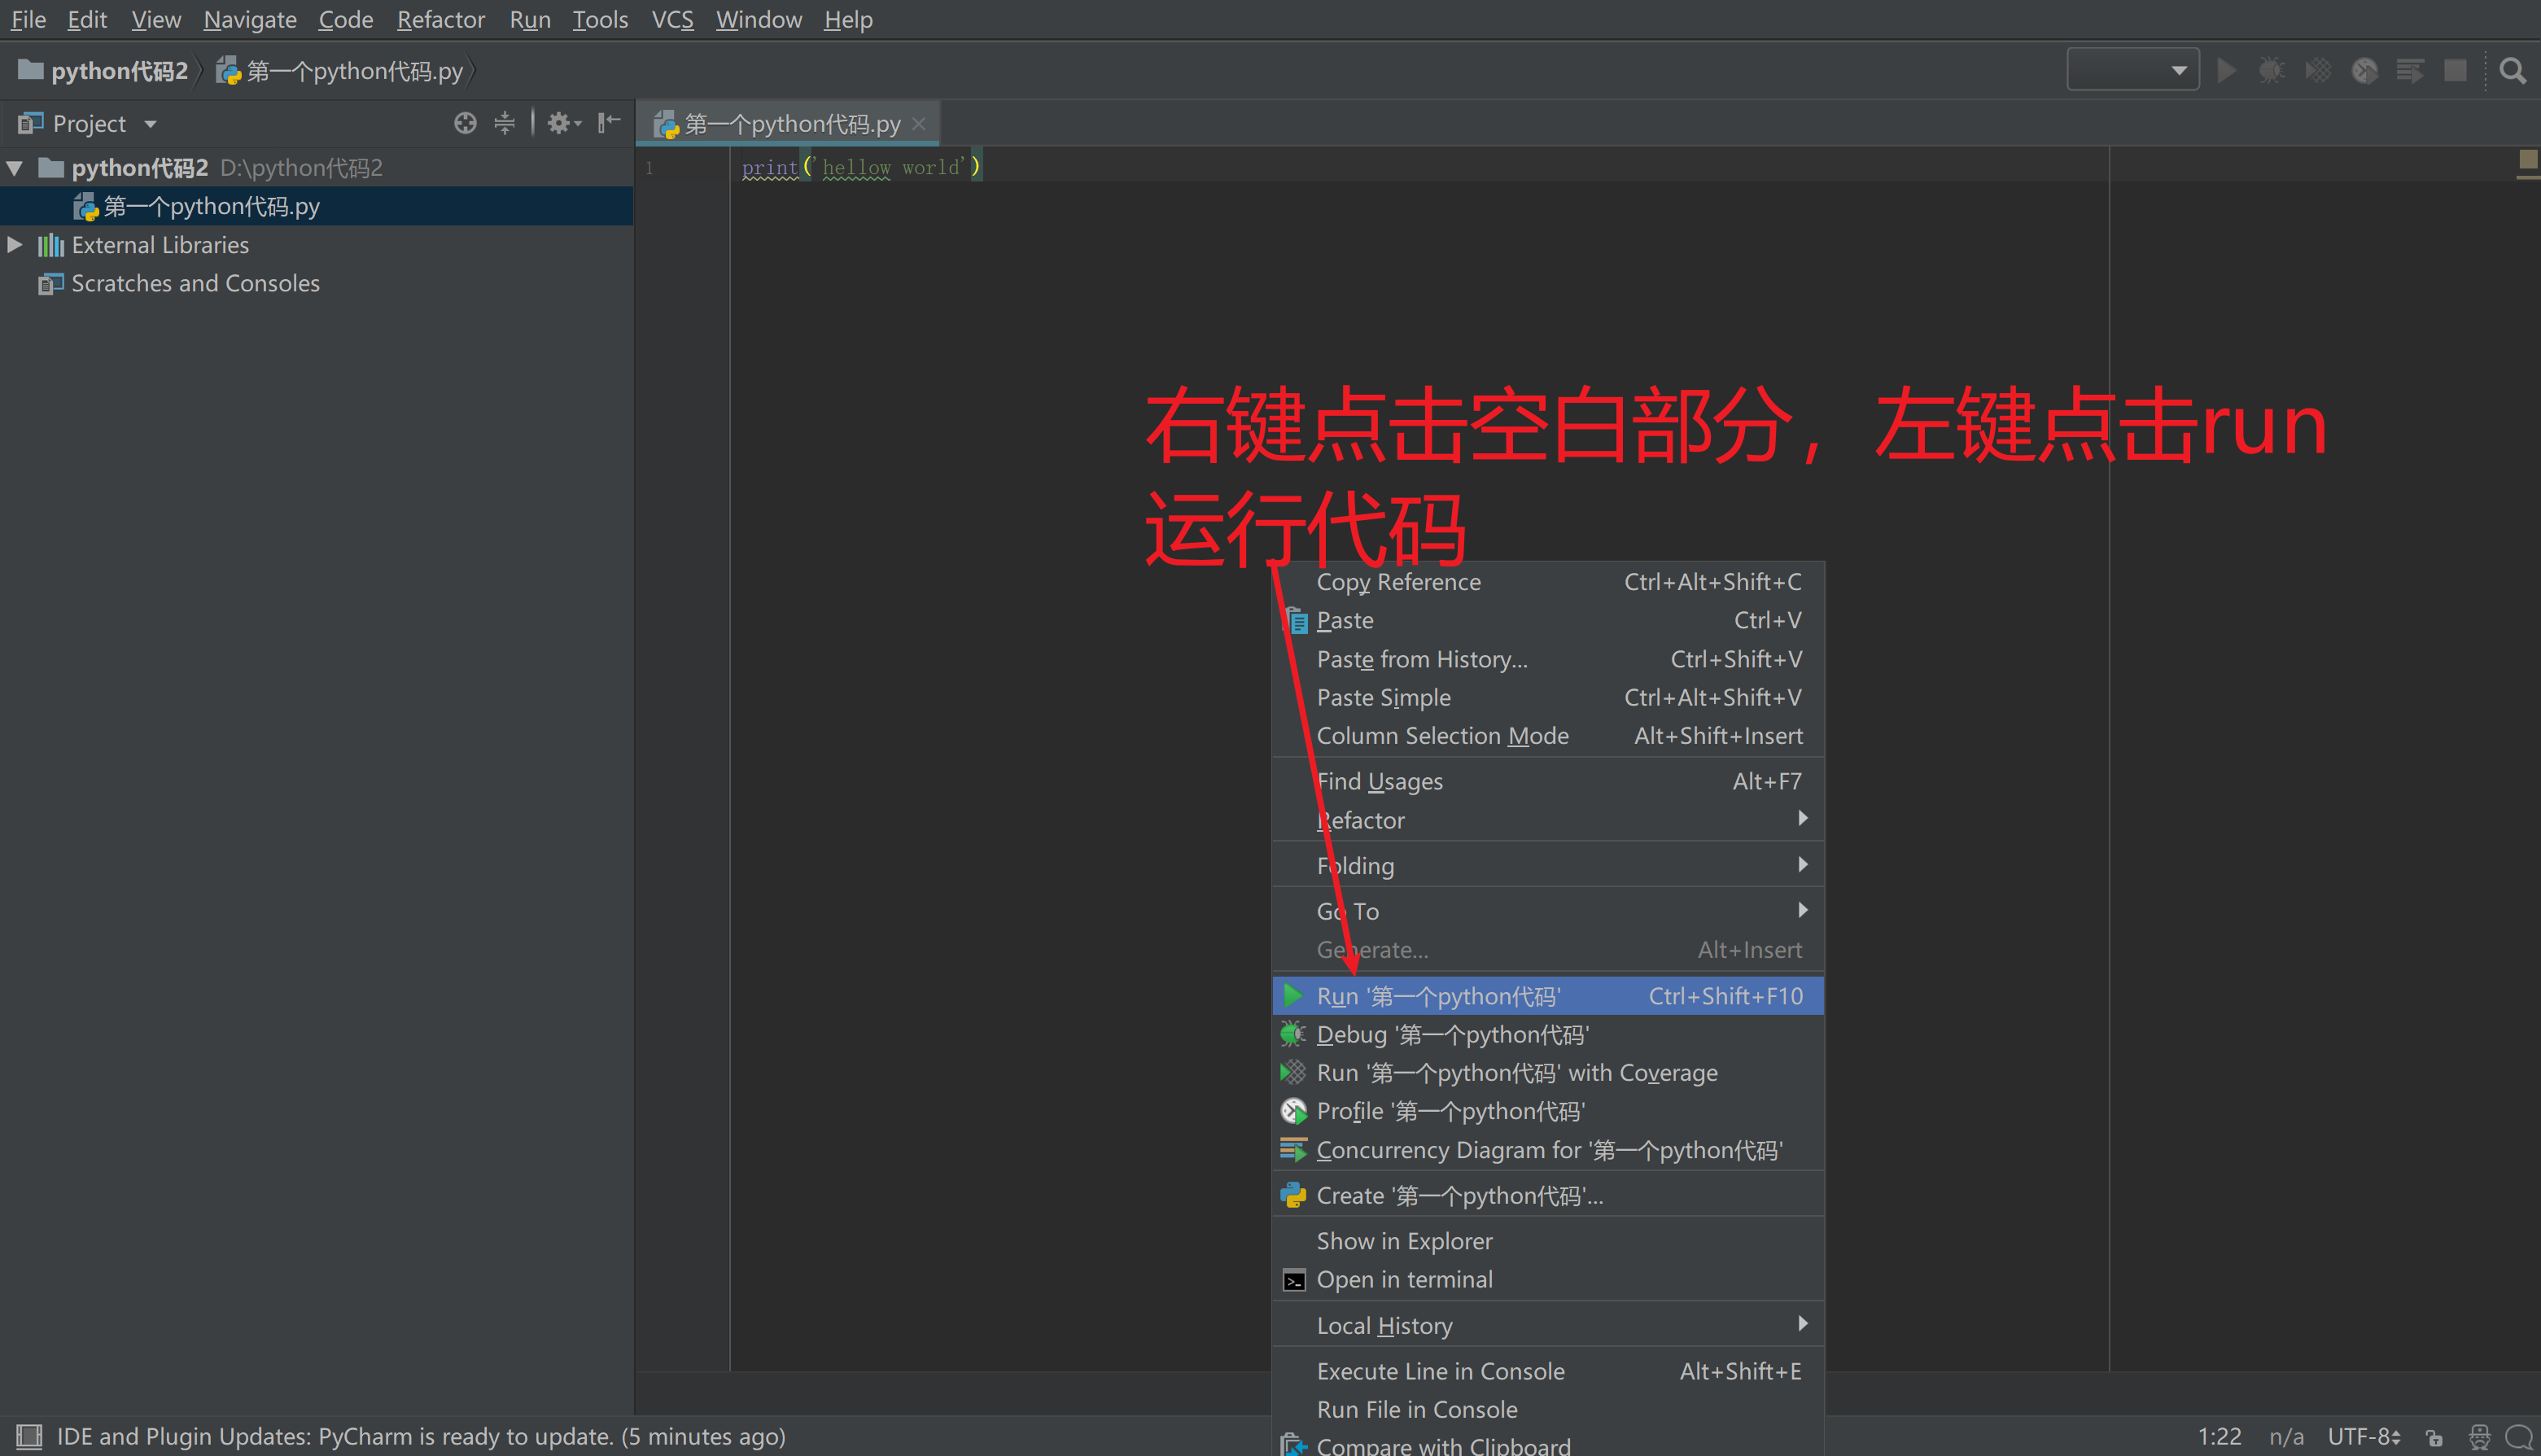Image resolution: width=2541 pixels, height=1456 pixels.
Task: Expand Folding submenu arrow
Action: [1802, 865]
